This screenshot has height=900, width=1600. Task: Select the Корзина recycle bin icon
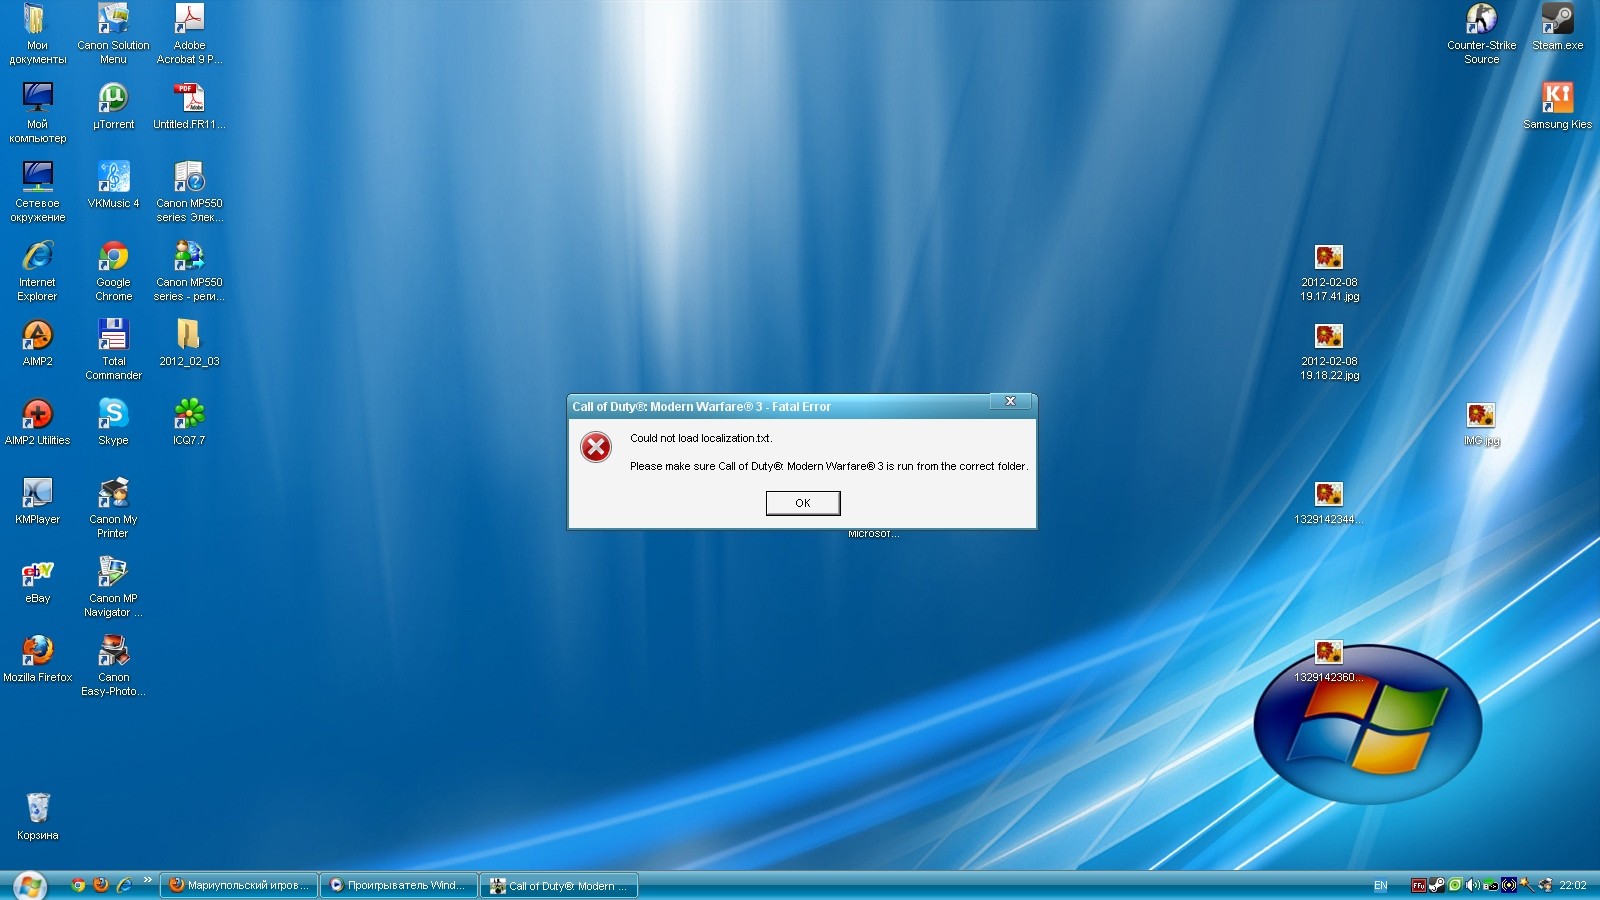[37, 818]
